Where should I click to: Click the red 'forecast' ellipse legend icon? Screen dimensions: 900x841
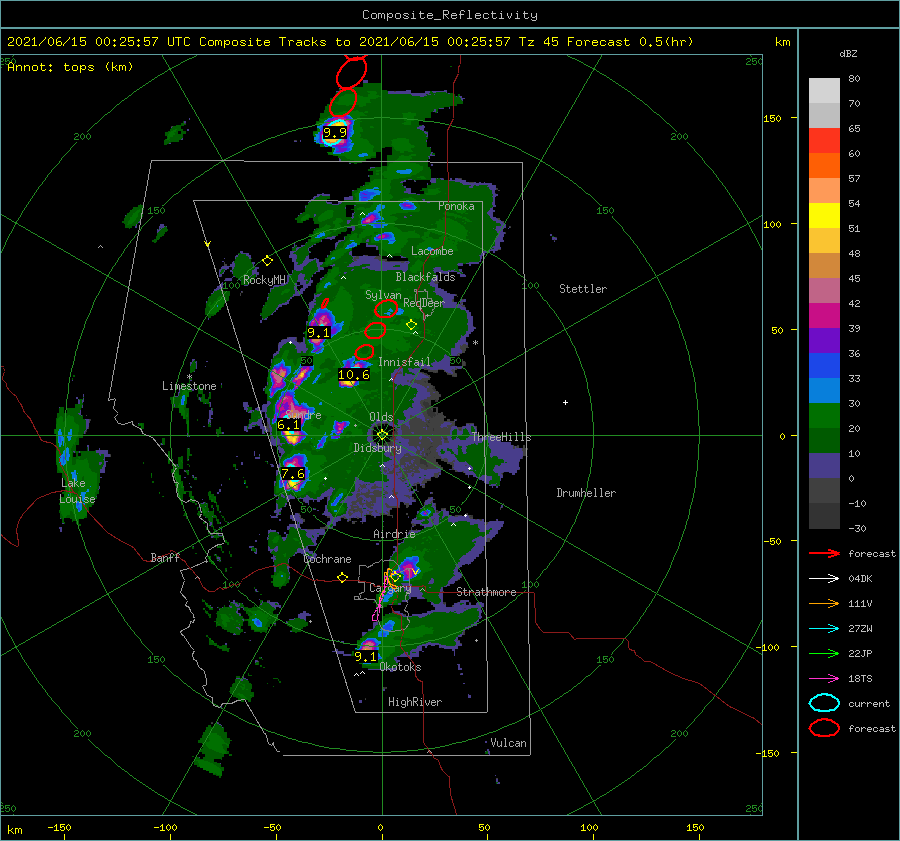[x=824, y=728]
